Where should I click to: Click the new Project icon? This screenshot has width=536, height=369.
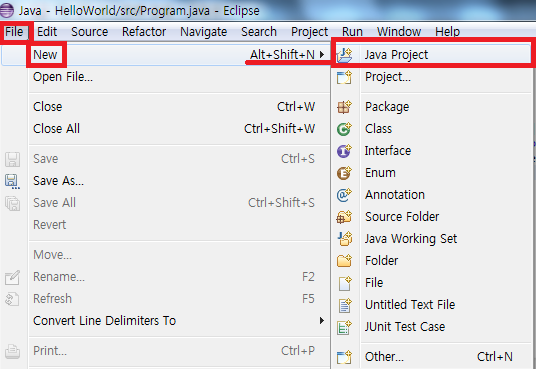tap(344, 77)
